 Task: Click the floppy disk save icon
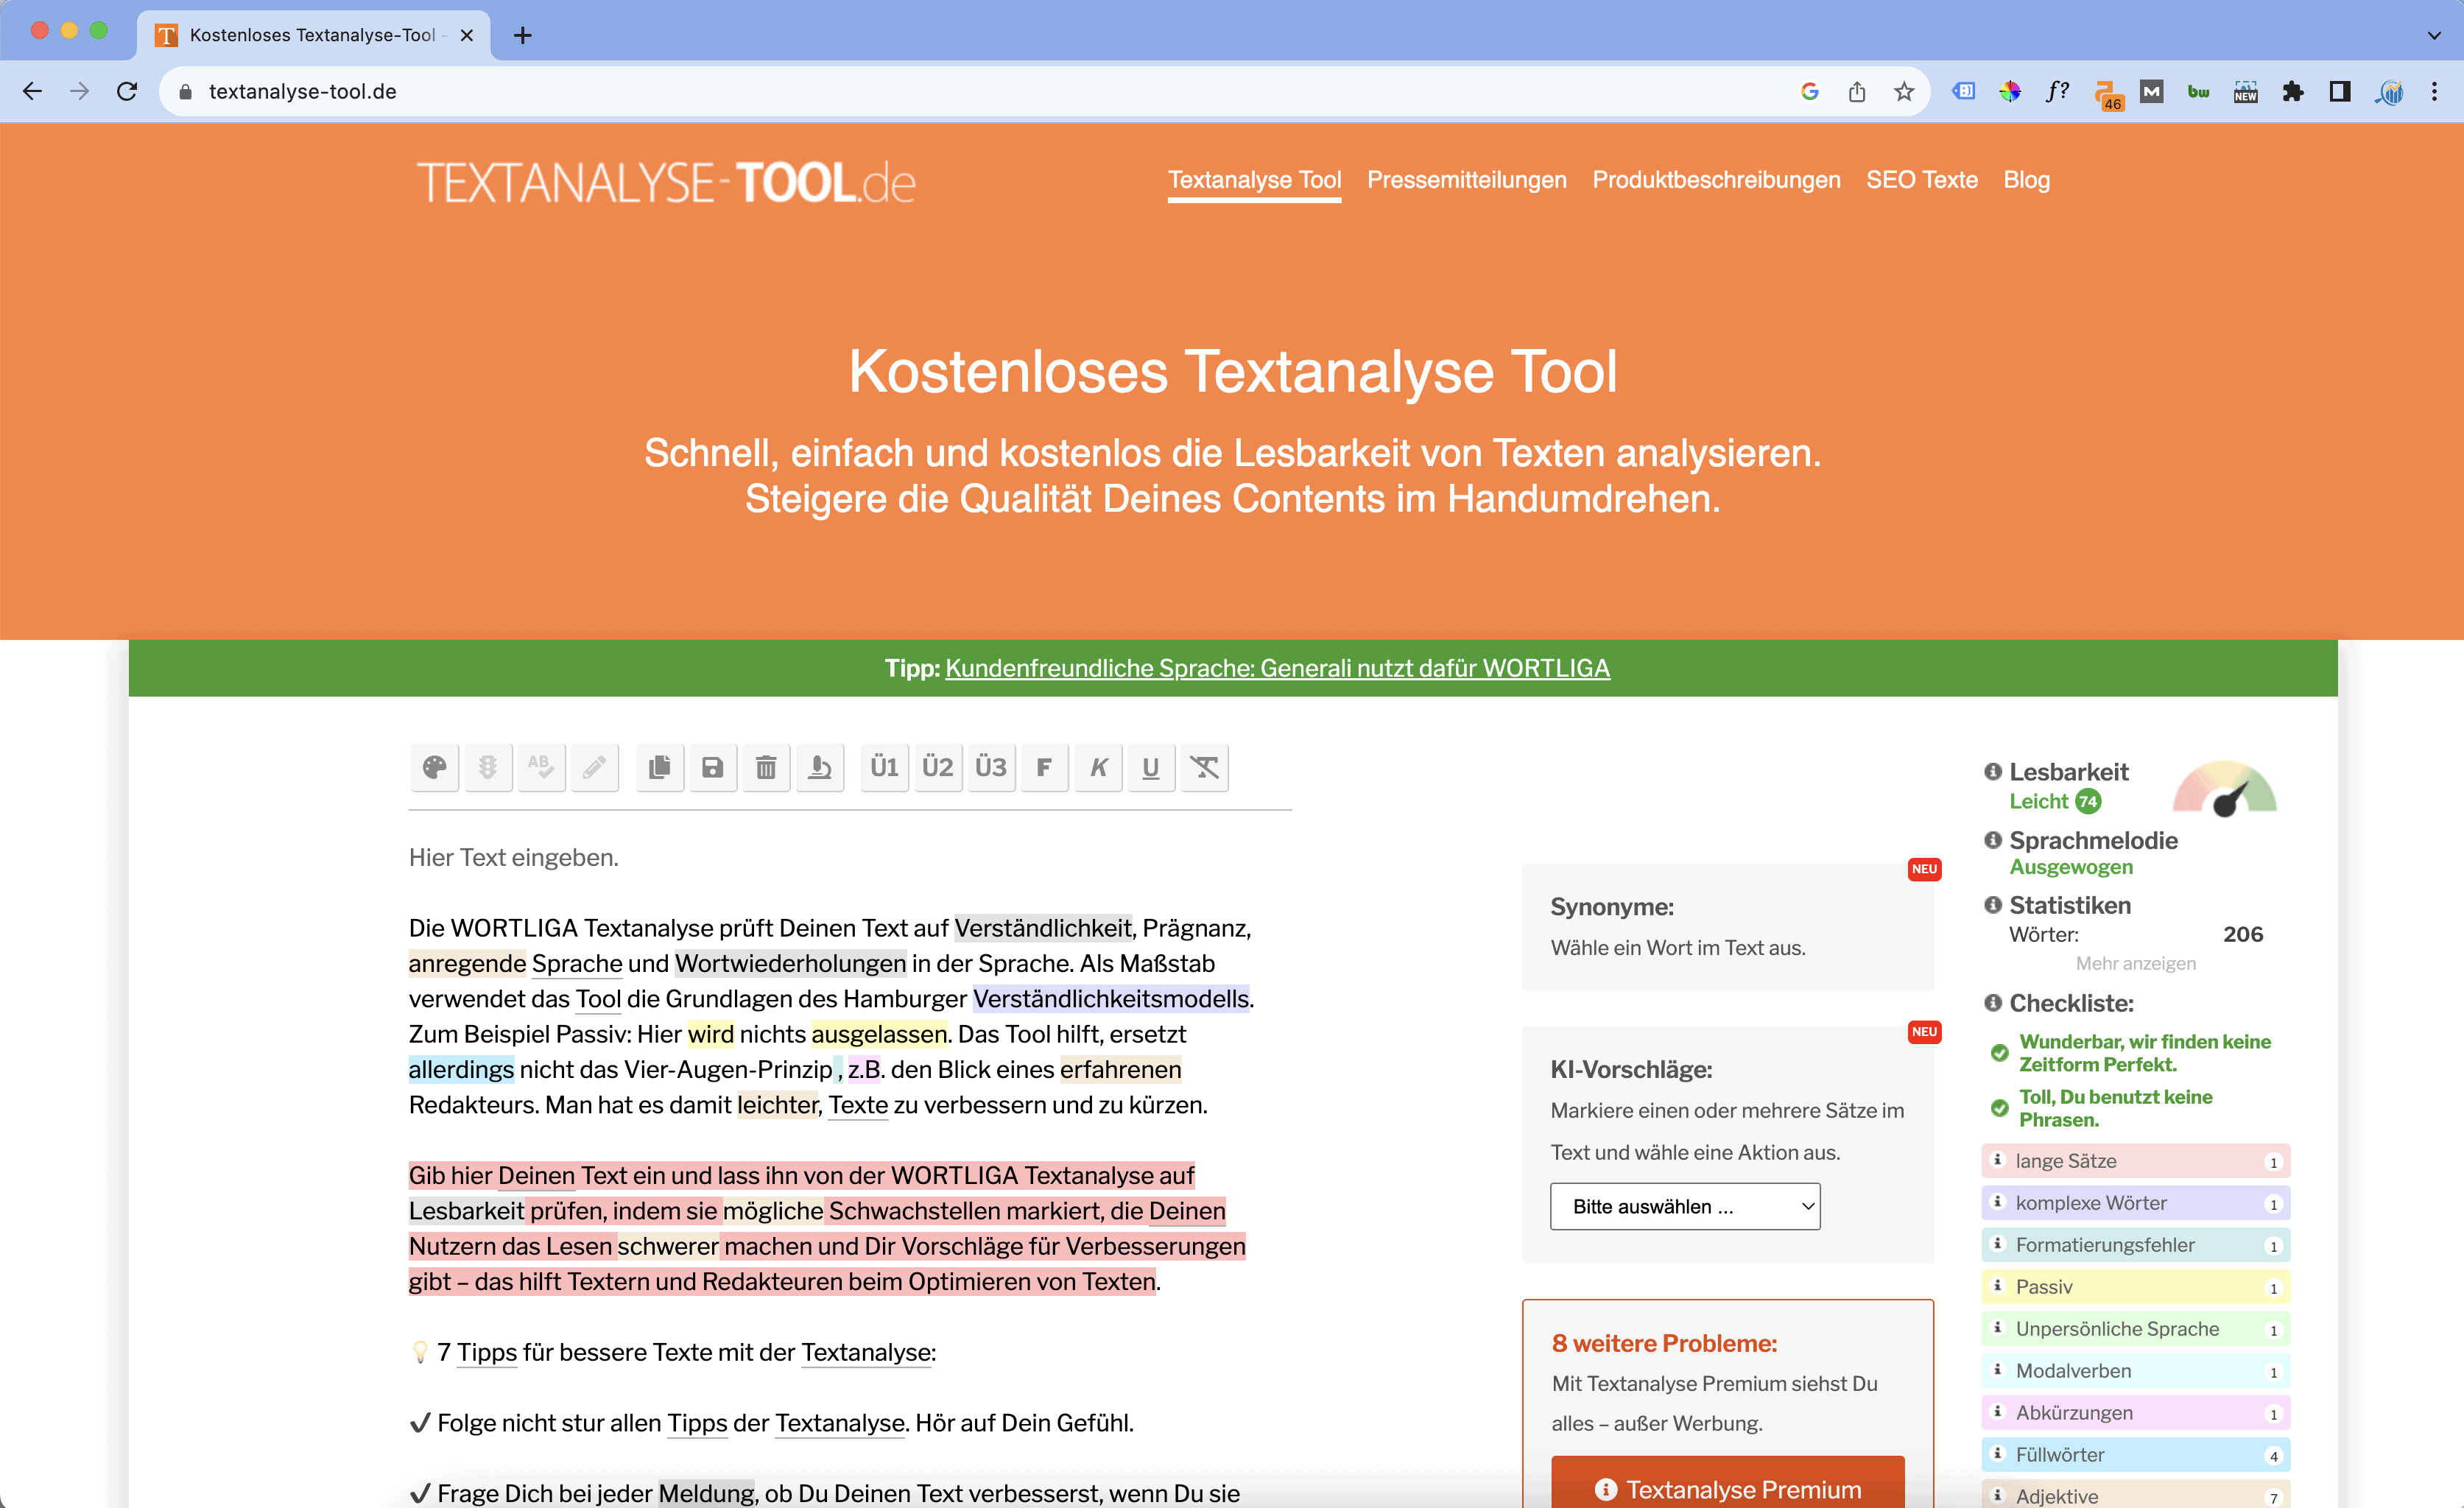[713, 767]
